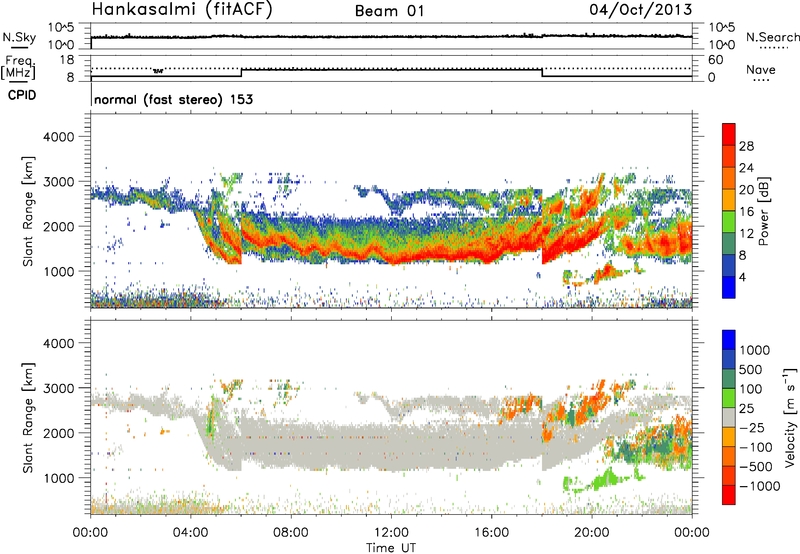Click the "04:00" time tick label
The width and height of the screenshot is (800, 554).
[x=190, y=533]
